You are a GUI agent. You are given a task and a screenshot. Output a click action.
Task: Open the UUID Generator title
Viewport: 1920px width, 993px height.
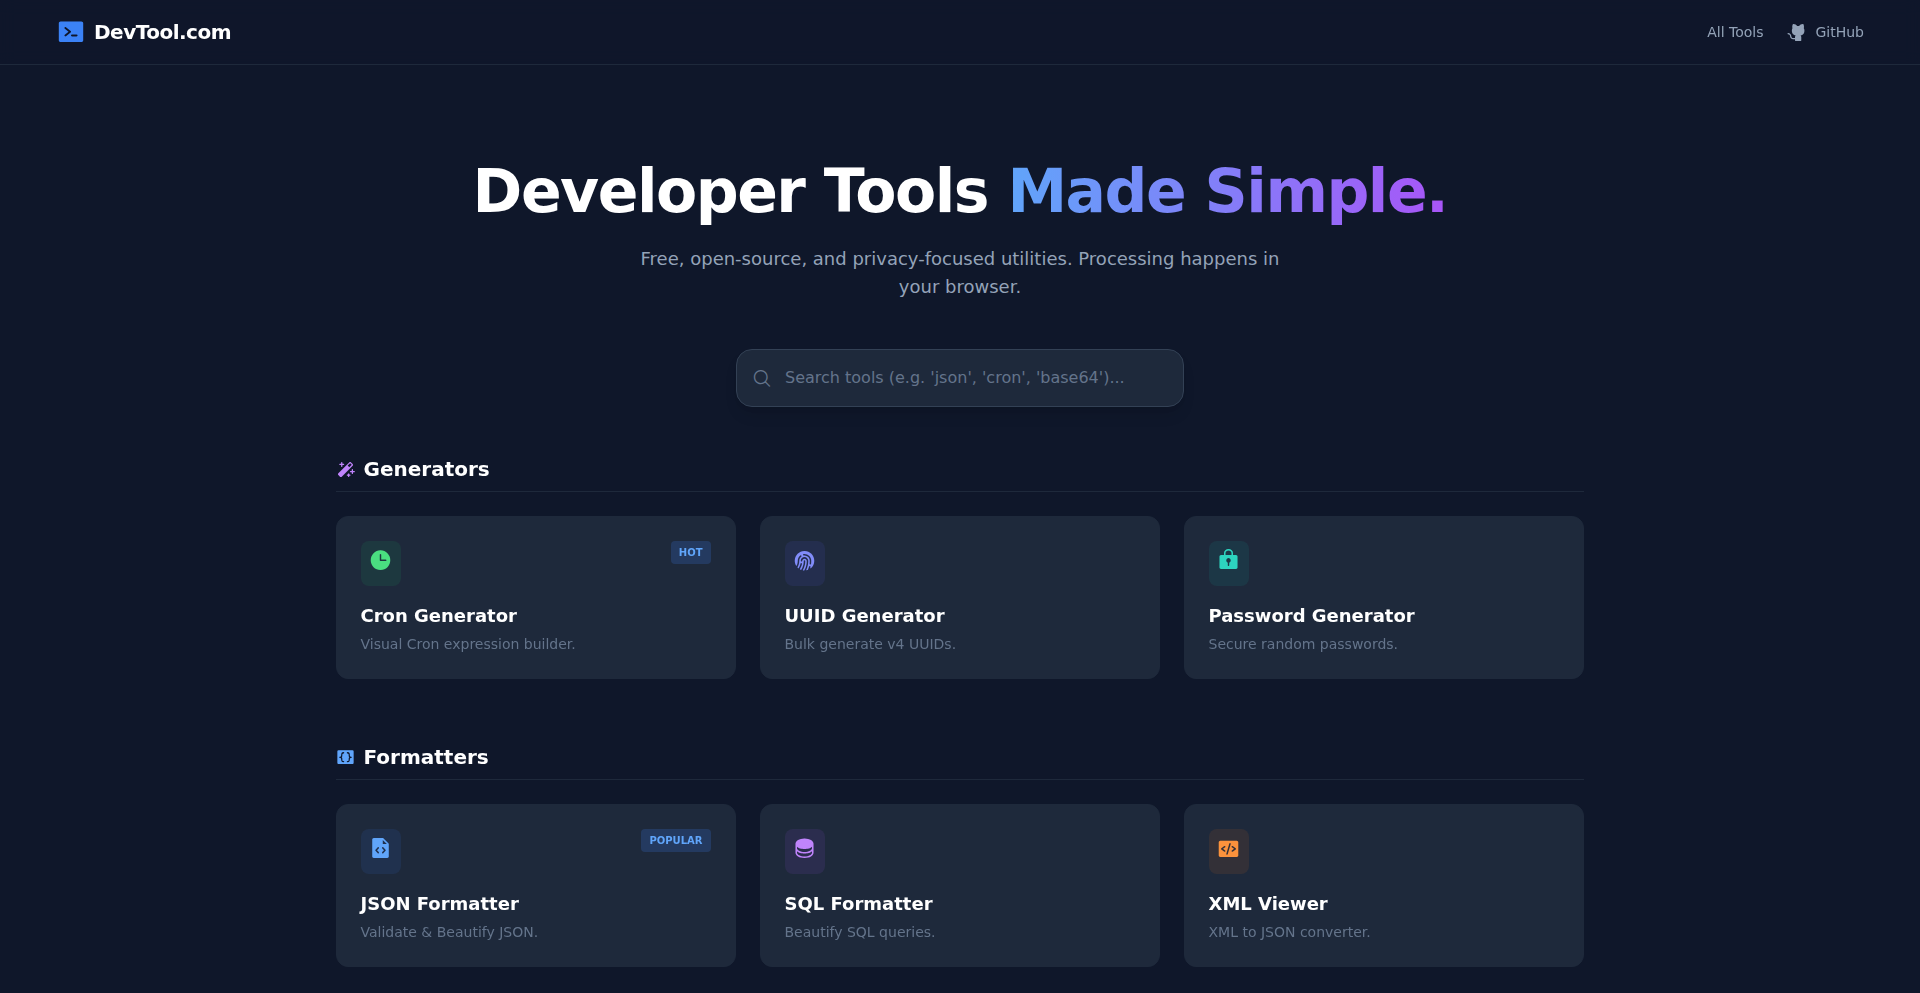(865, 616)
